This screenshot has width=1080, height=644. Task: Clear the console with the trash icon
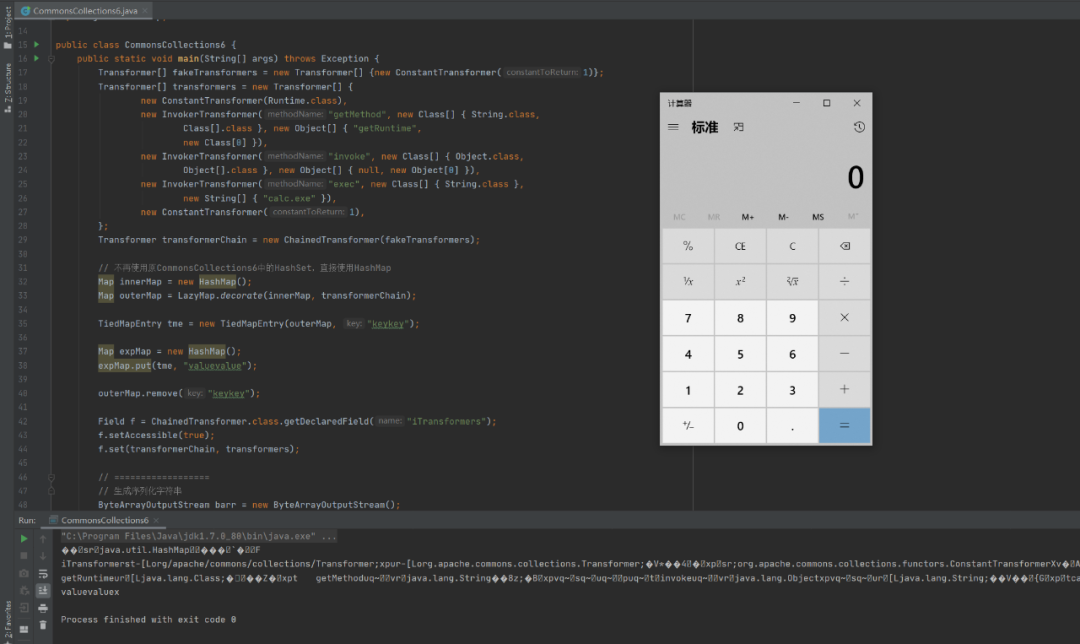pos(43,625)
